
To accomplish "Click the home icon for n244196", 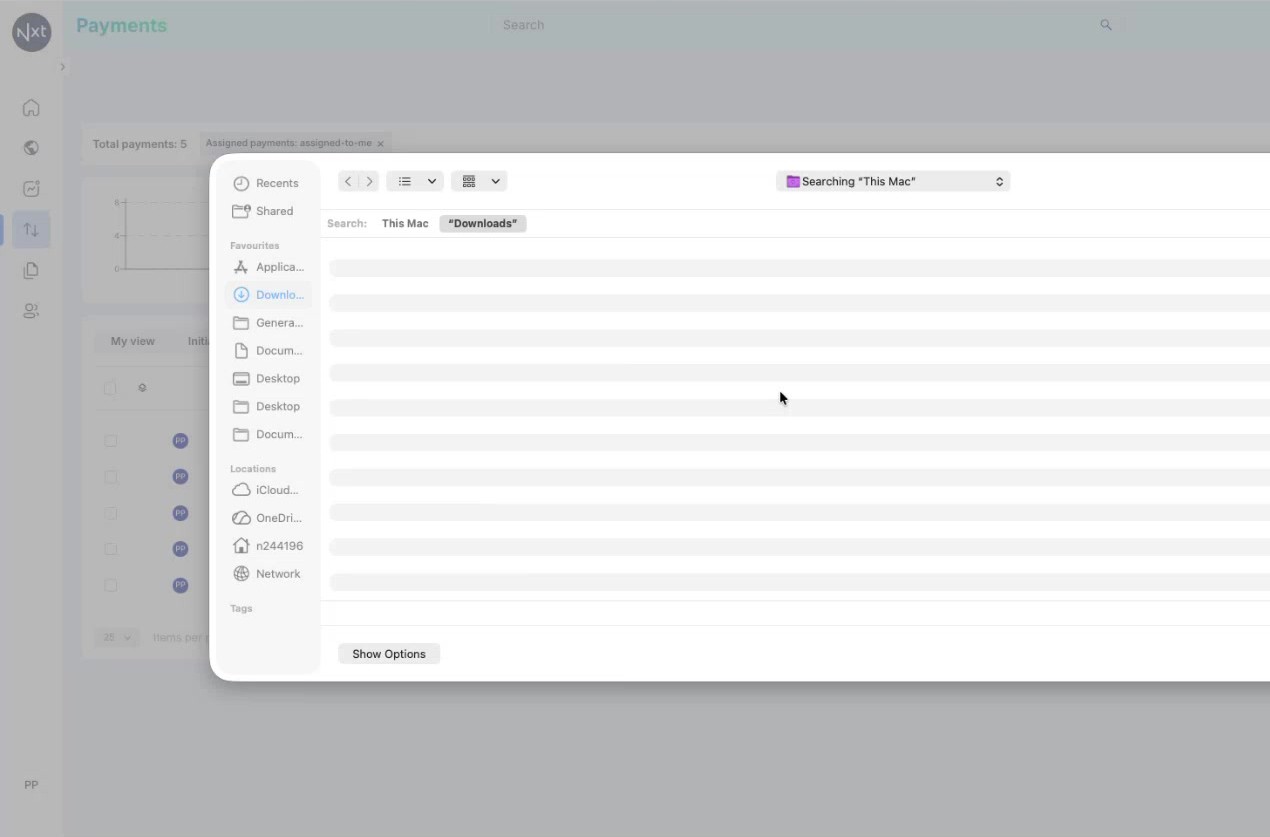I will coord(241,546).
